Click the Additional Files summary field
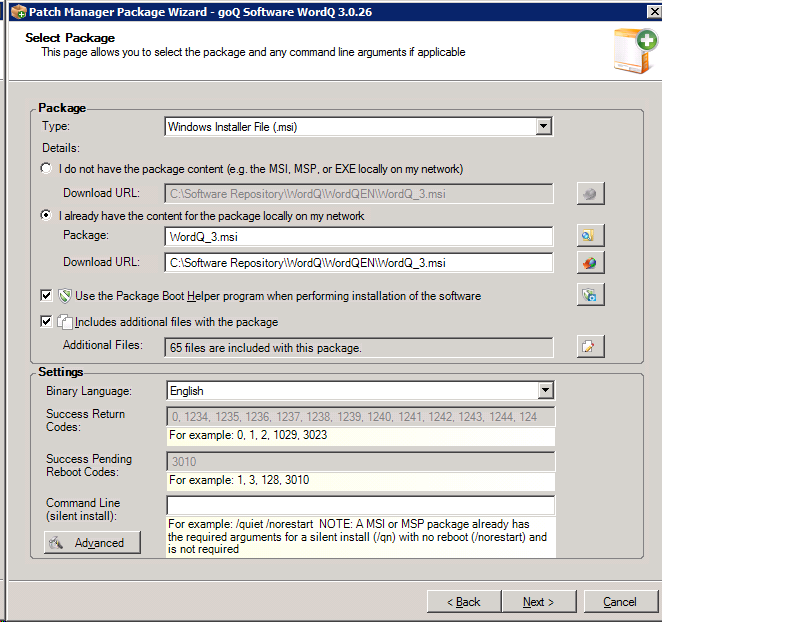This screenshot has width=800, height=622. pos(359,347)
